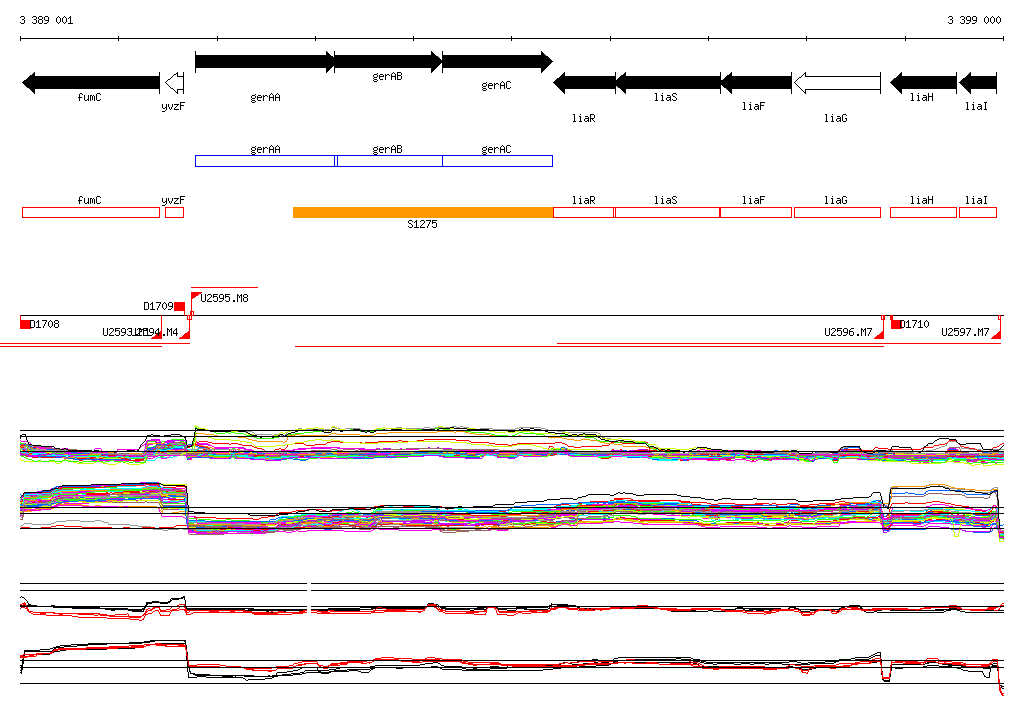Select the U2595.M8 upshift flag marker

tap(195, 297)
